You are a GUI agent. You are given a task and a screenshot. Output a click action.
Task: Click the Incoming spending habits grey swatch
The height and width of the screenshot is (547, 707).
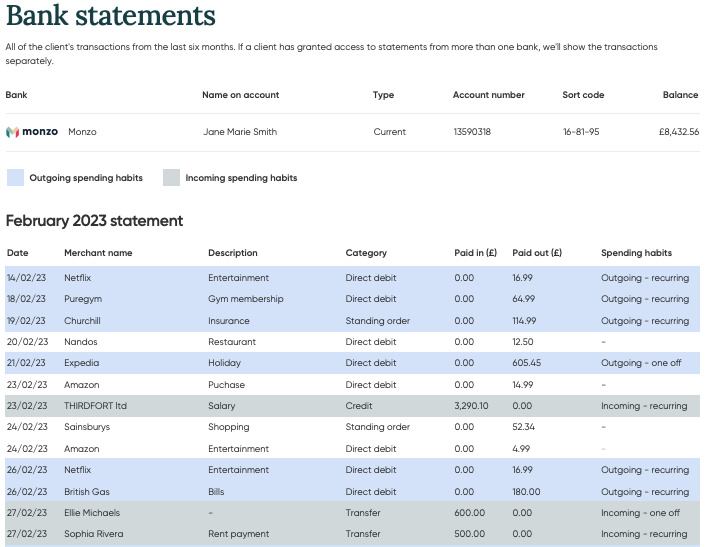tap(171, 178)
